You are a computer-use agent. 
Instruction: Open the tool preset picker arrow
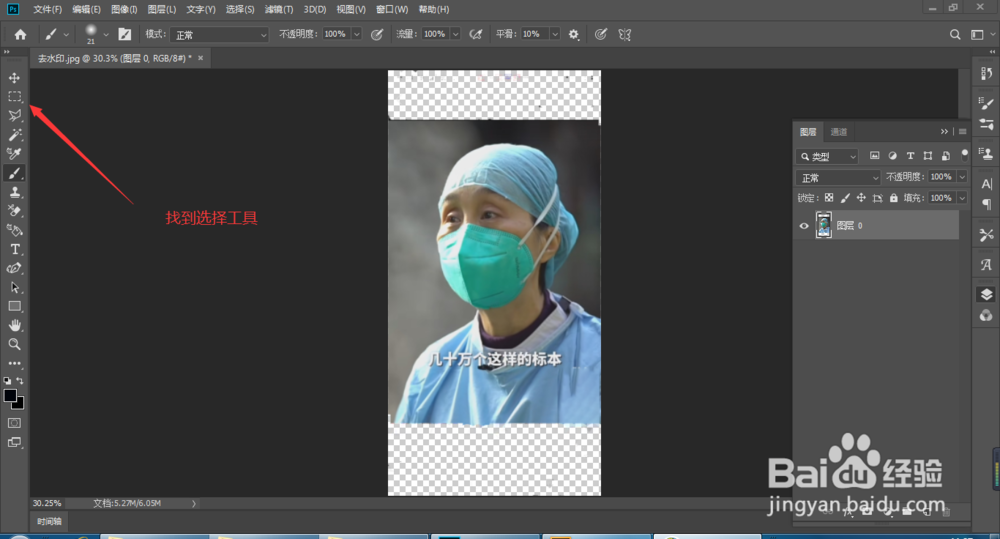pos(66,34)
